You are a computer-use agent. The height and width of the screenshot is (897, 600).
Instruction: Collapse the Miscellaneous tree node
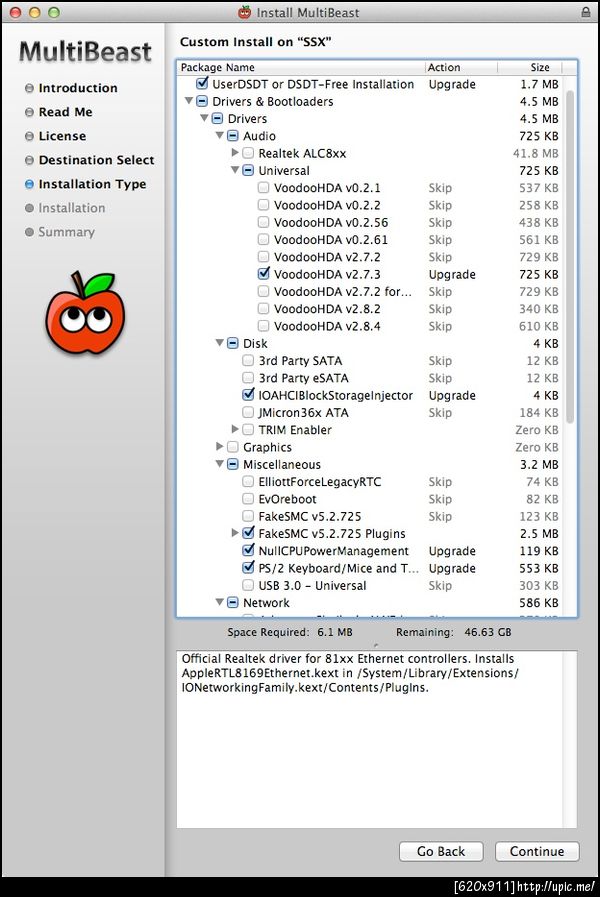click(220, 464)
